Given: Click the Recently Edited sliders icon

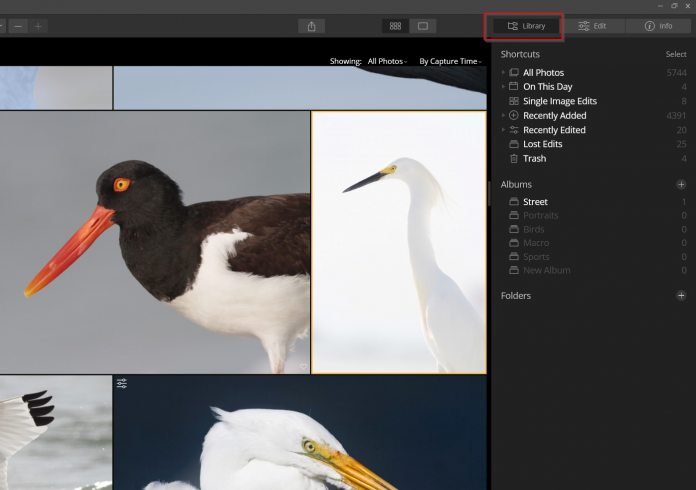Looking at the screenshot, I should 514,130.
